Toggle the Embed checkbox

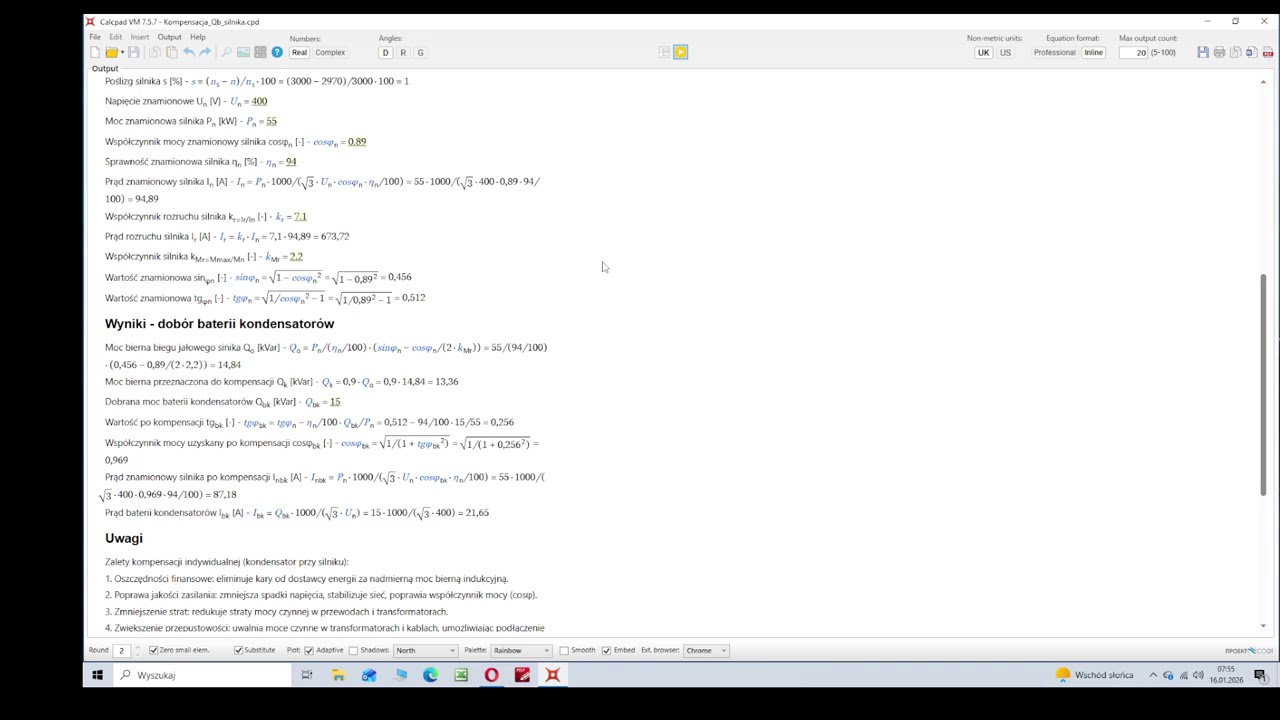tap(606, 650)
